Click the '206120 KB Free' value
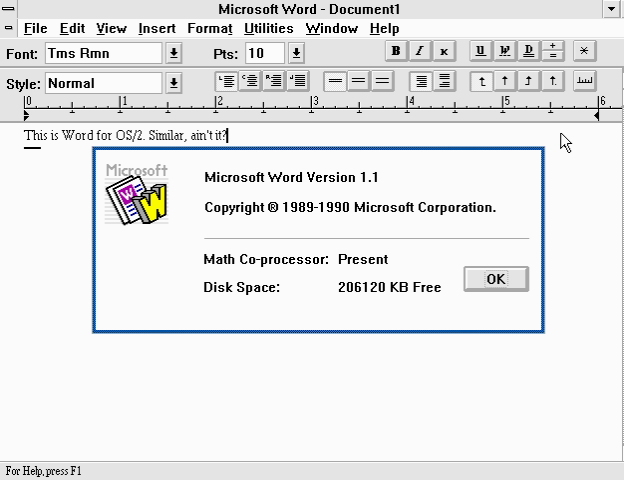624x480 pixels. coord(390,287)
